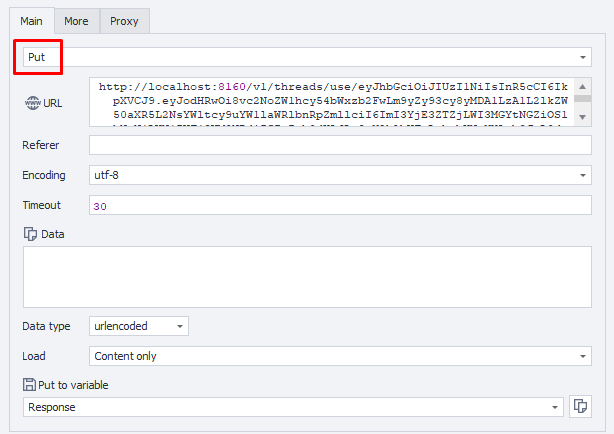Click the Encoding label text

(x=44, y=175)
